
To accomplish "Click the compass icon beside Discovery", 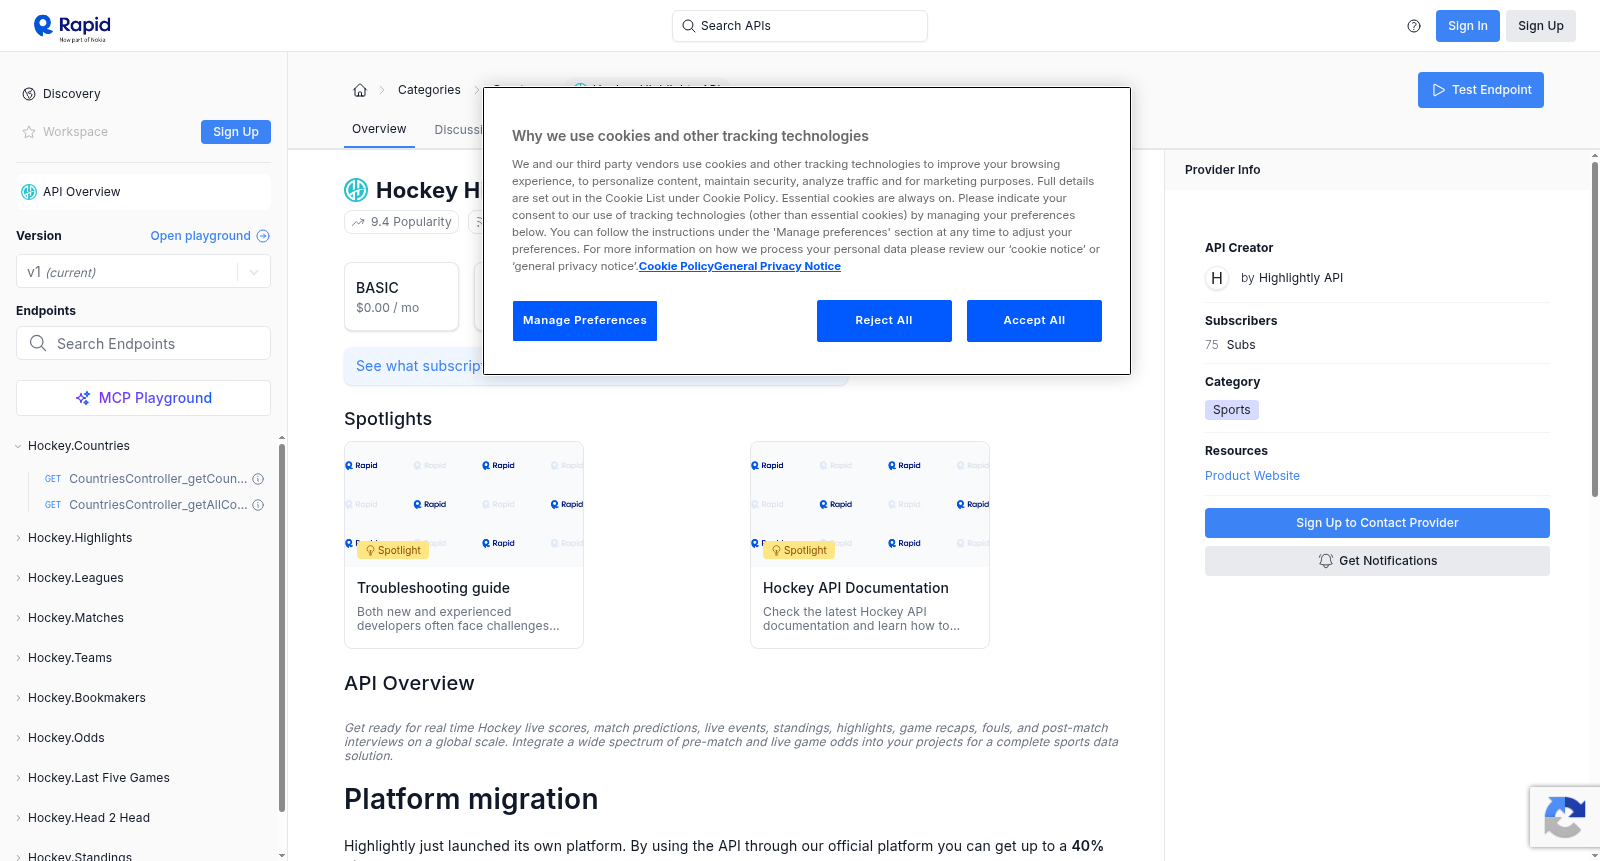I will coord(29,94).
